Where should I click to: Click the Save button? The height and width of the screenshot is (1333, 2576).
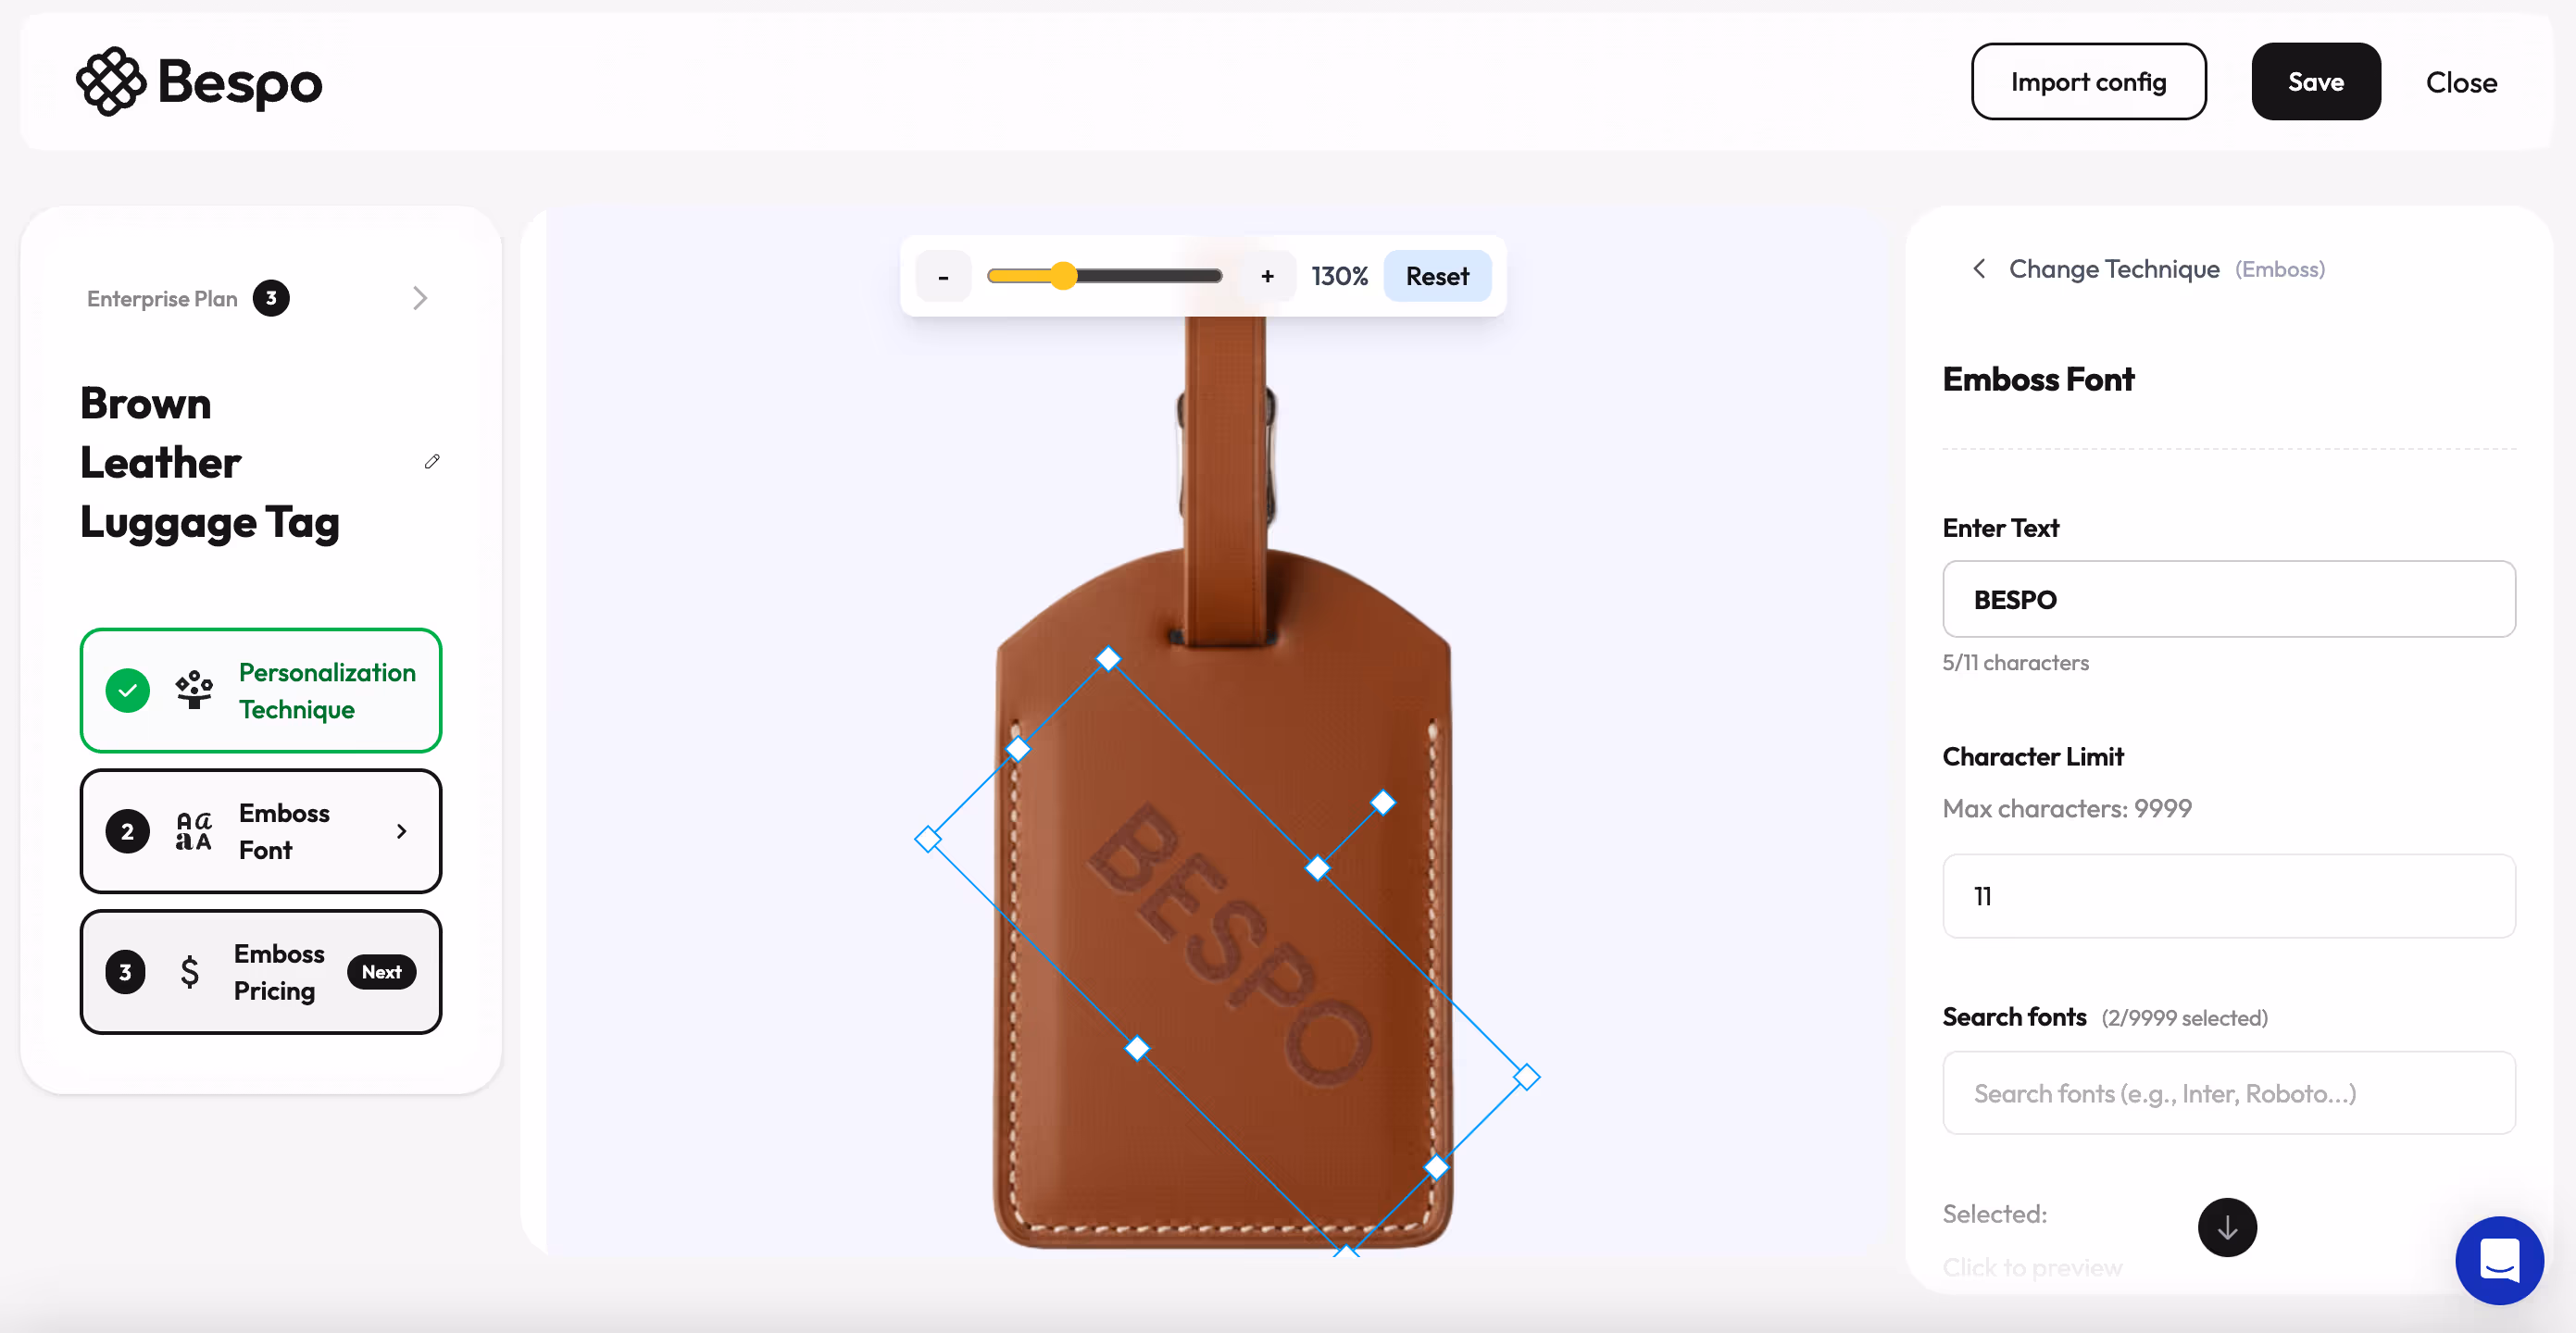(2315, 82)
